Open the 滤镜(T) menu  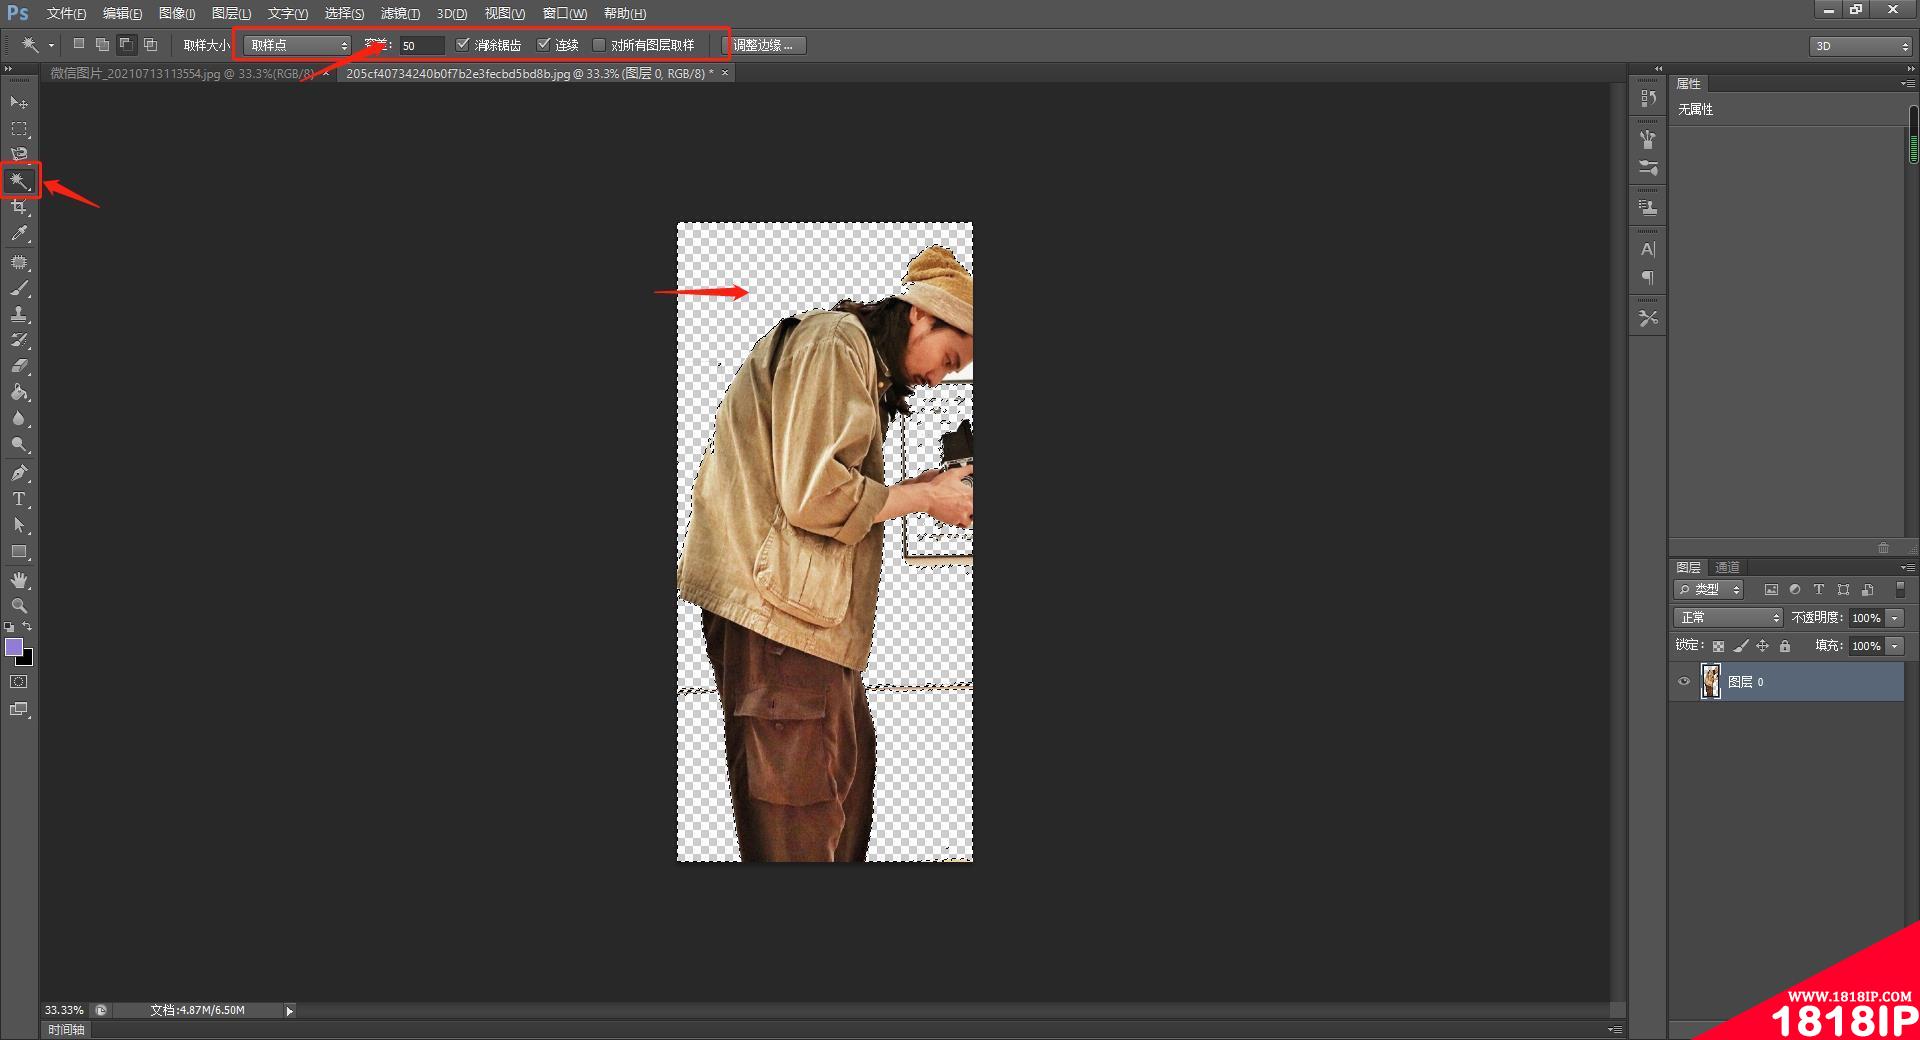point(400,13)
